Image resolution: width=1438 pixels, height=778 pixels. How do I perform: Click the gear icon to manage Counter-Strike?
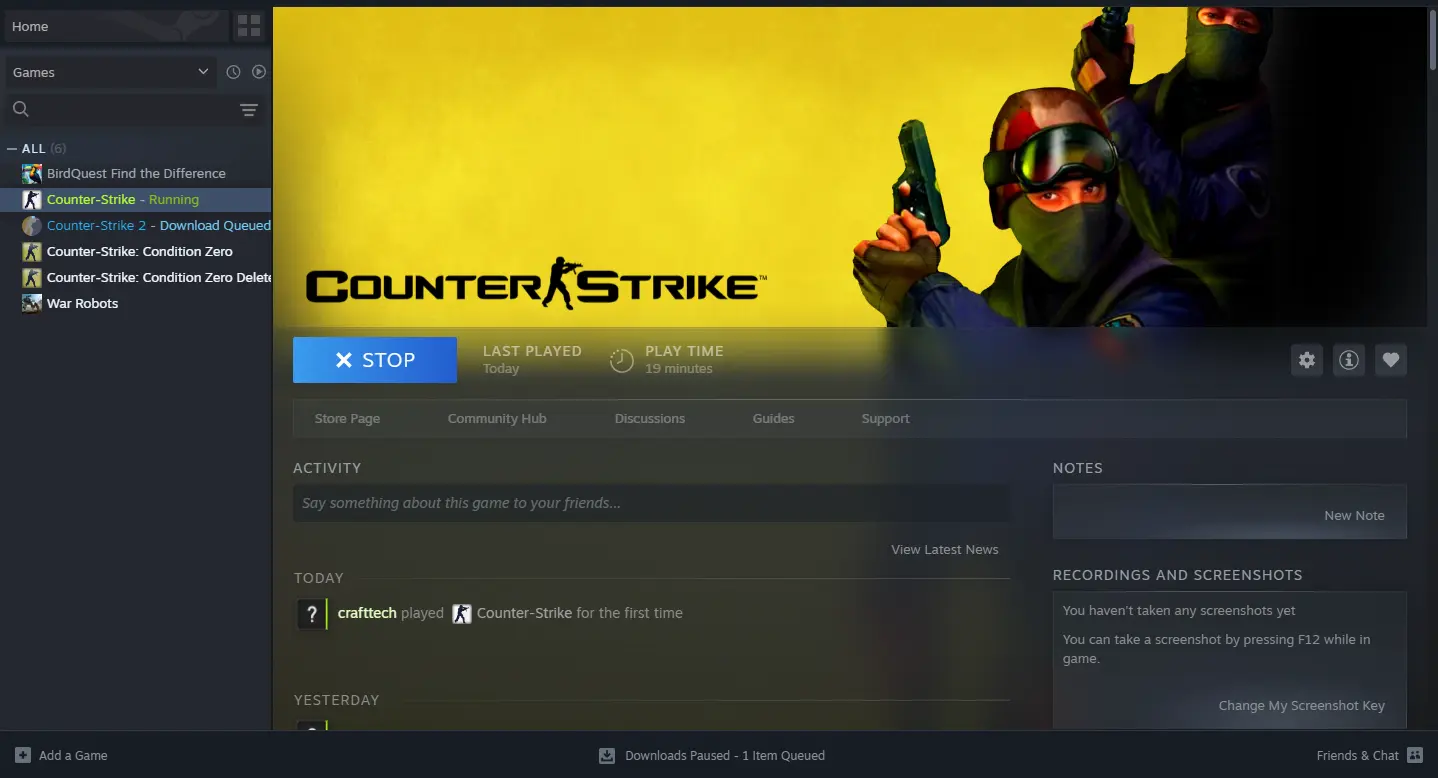[x=1307, y=360]
